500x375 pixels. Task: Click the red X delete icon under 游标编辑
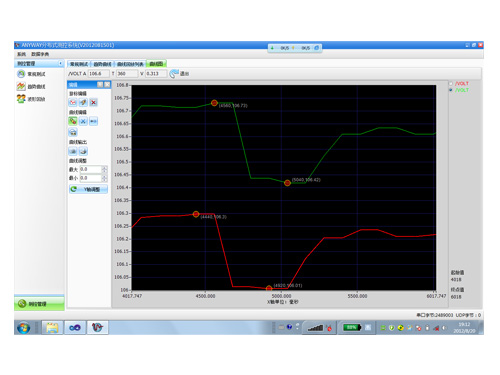[x=94, y=102]
